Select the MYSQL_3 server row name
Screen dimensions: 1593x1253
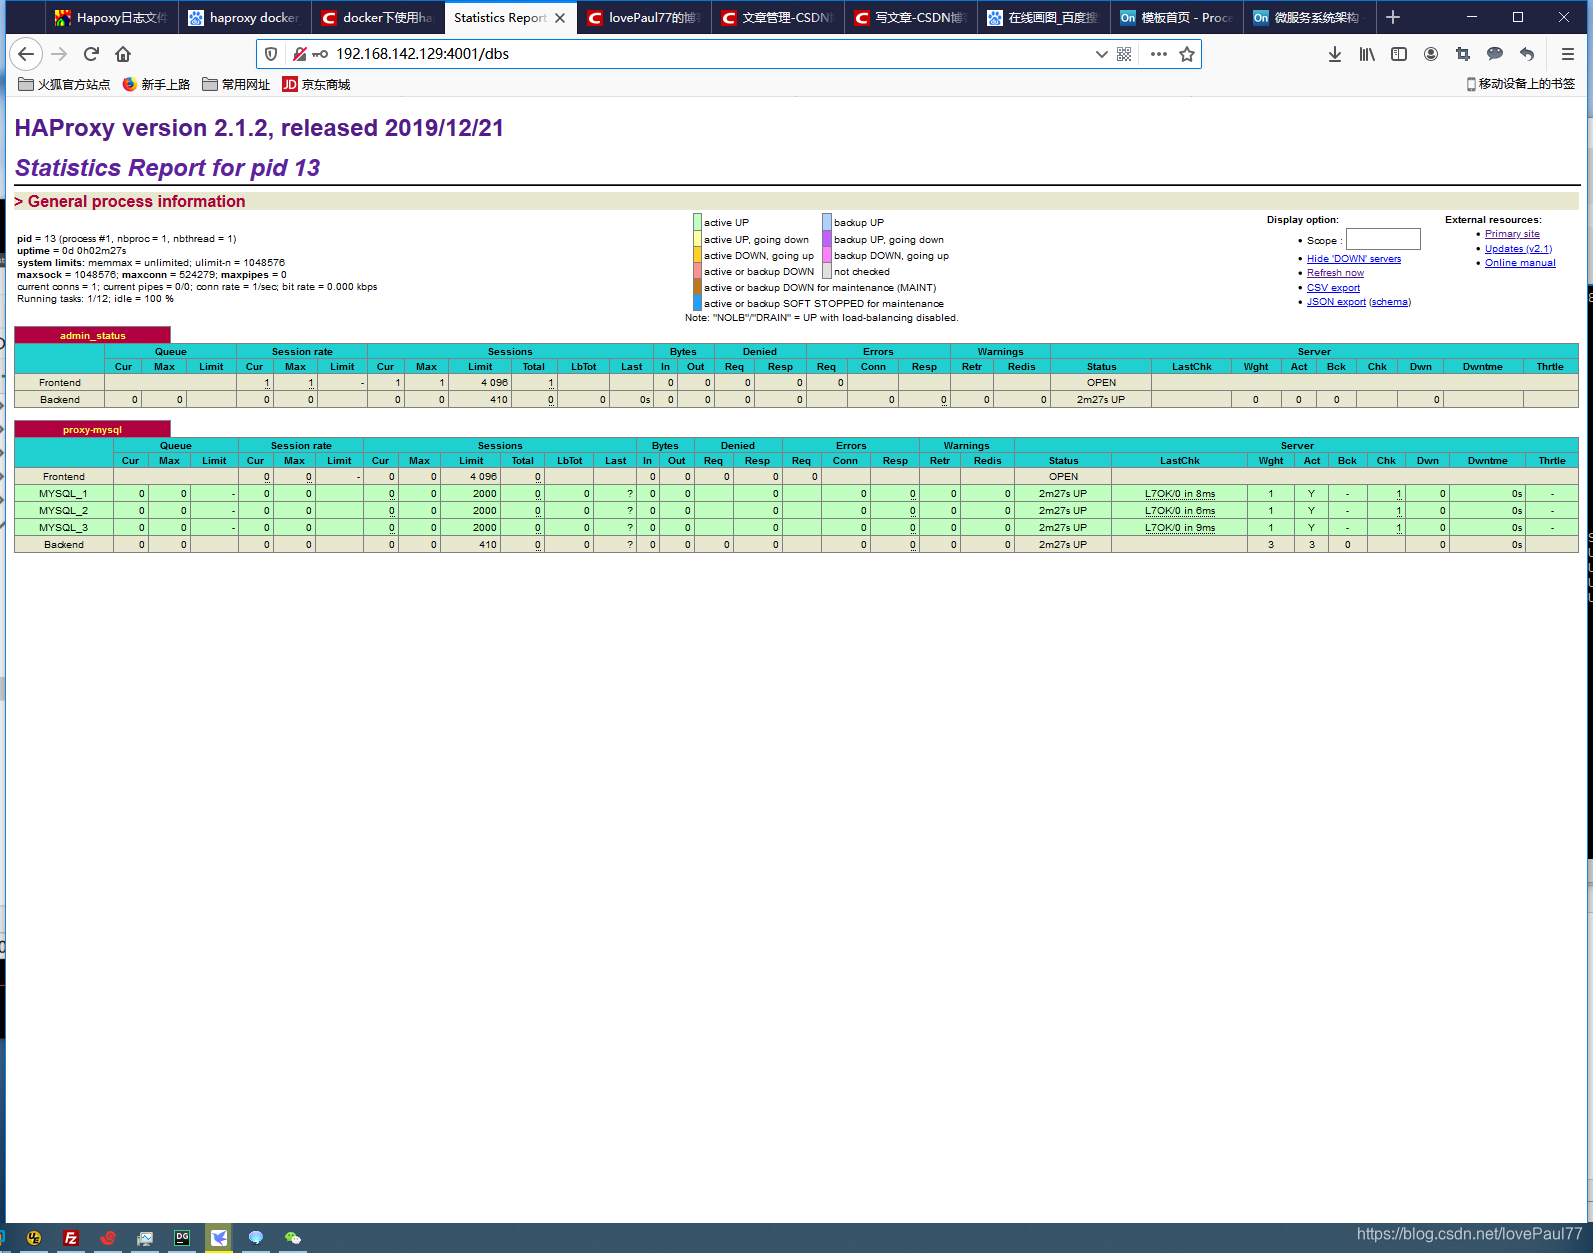[x=63, y=528]
